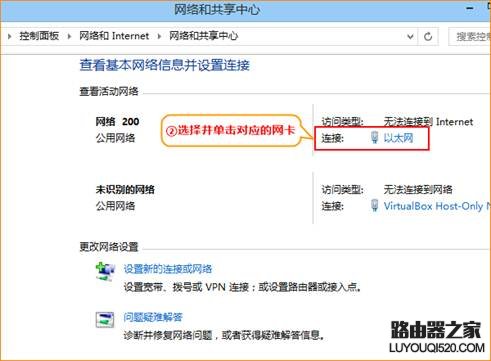Click the 更改网络设置 section label
Screen dimensions: 491x361
coord(109,247)
